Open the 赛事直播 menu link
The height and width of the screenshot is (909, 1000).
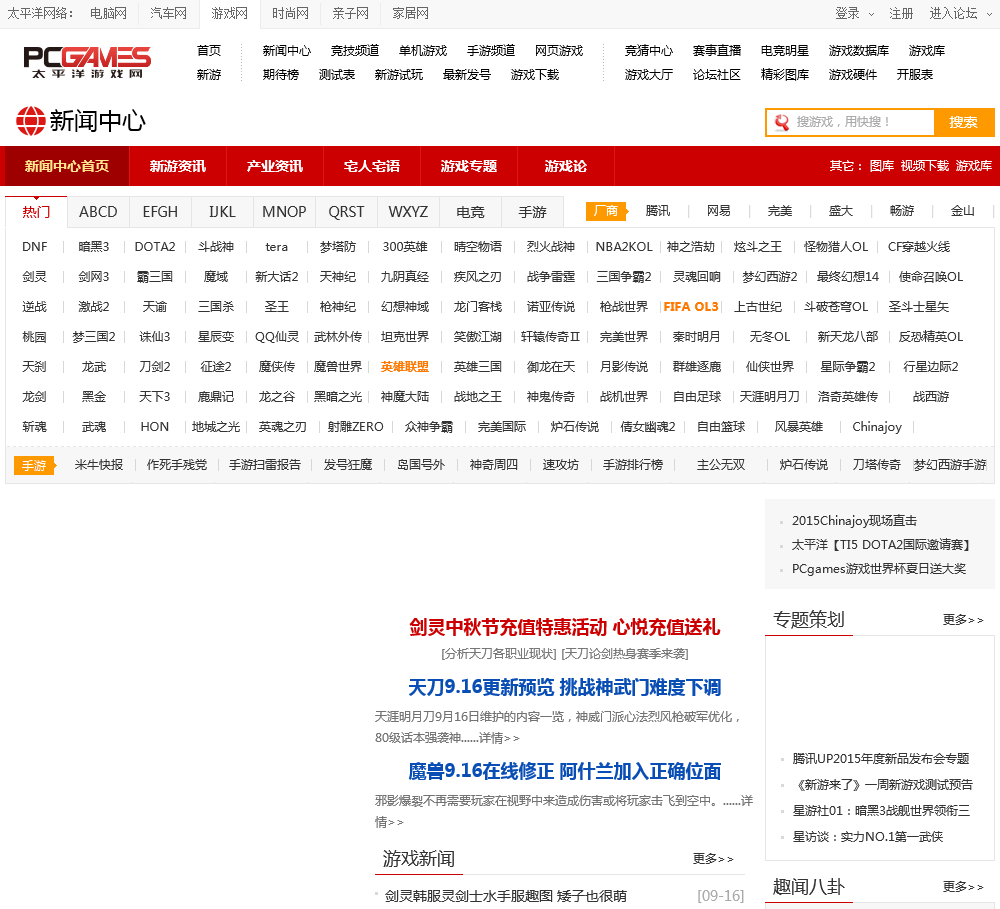(x=717, y=50)
